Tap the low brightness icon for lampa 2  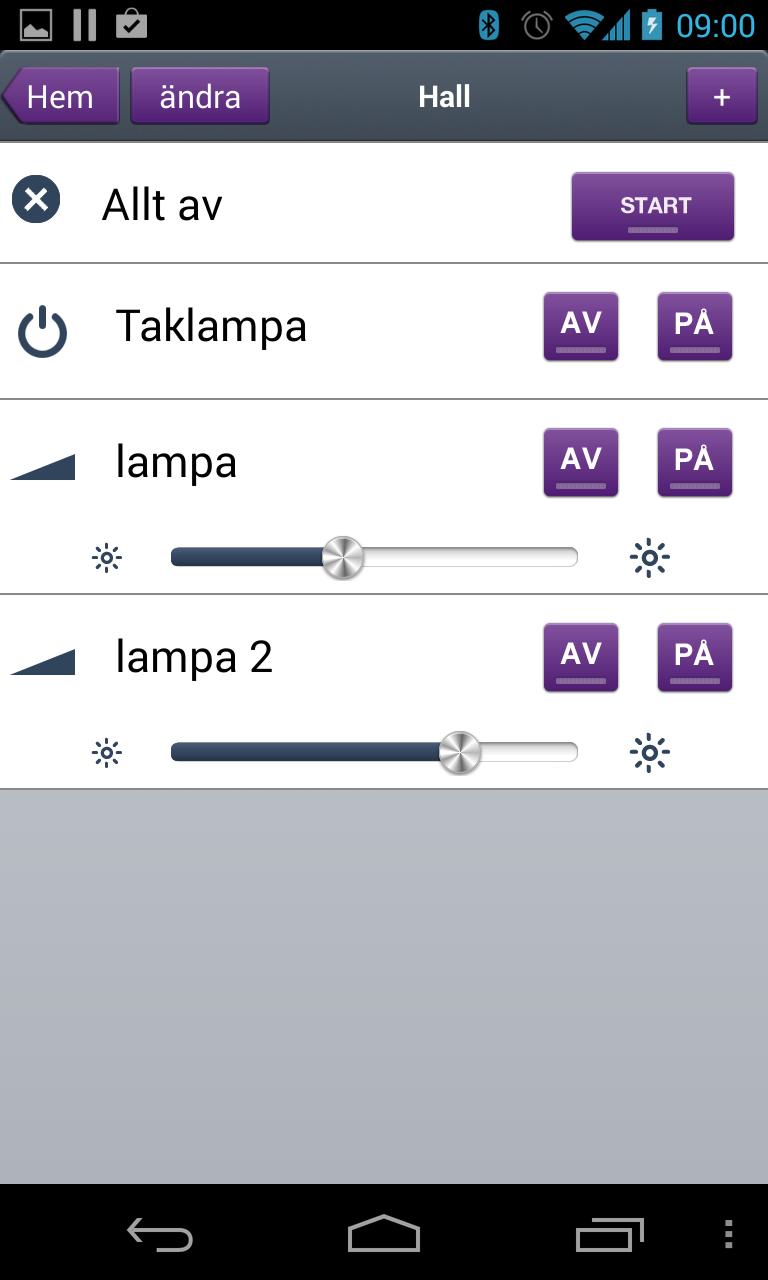(106, 752)
